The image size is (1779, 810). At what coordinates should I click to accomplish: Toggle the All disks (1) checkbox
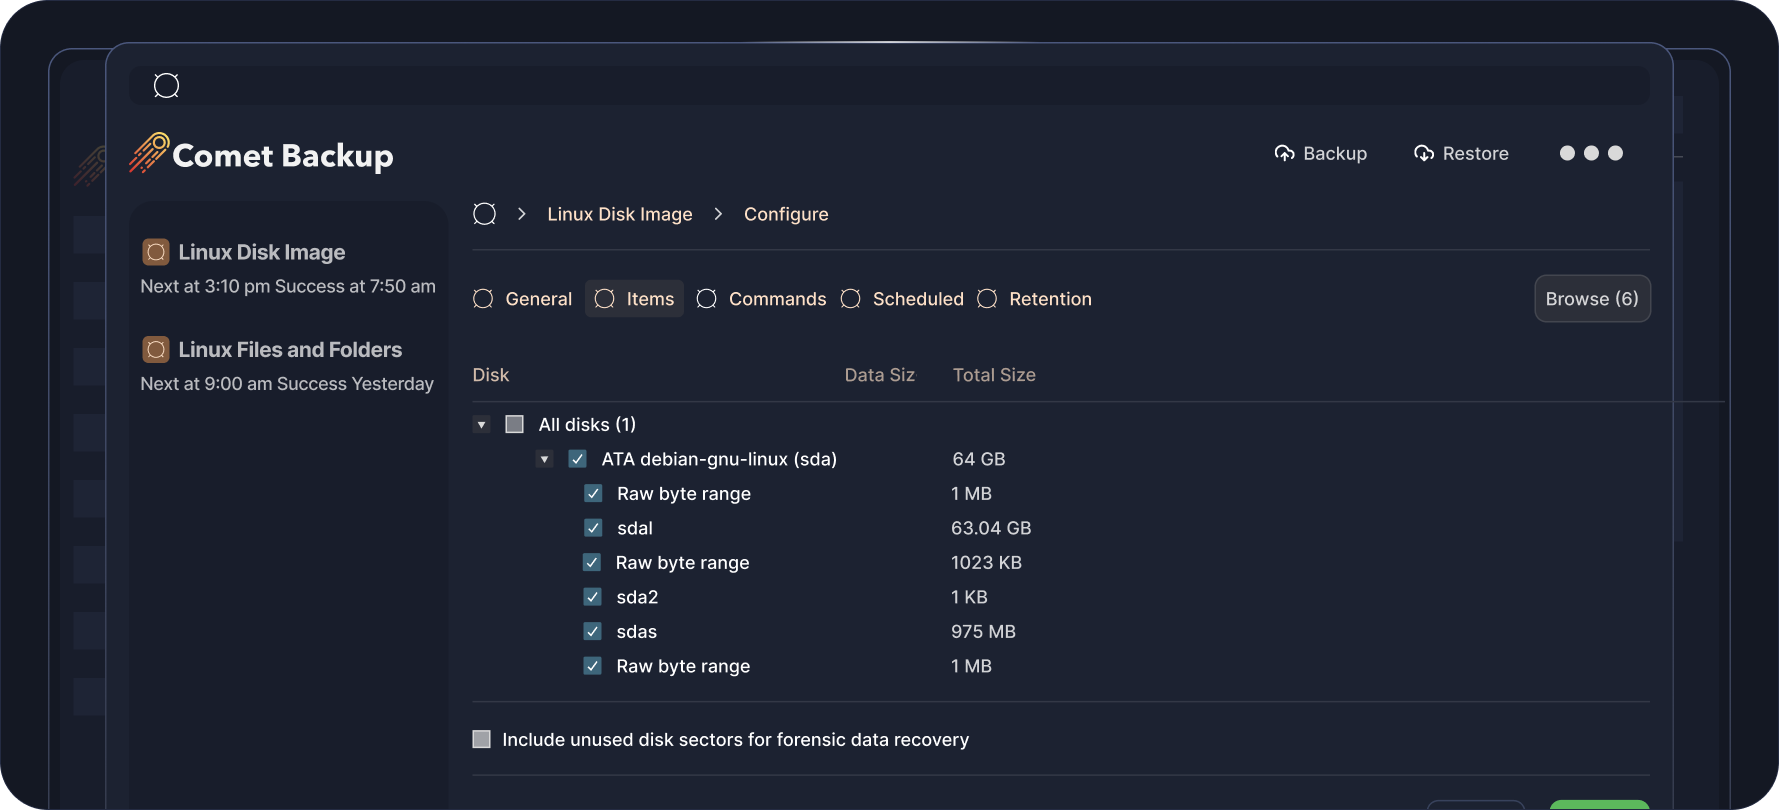(515, 424)
